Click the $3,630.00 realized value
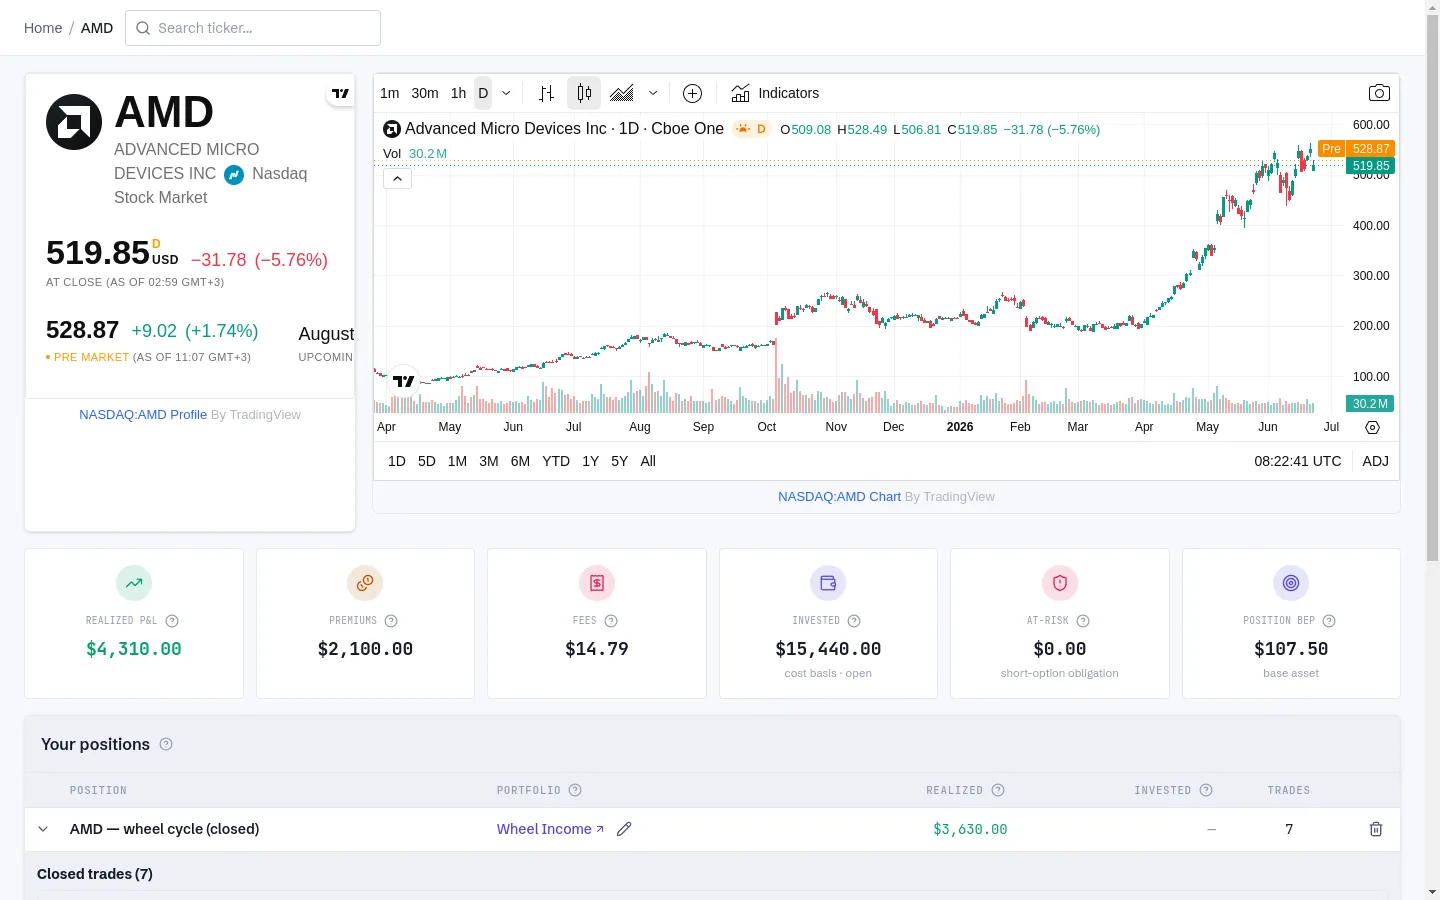 pos(970,829)
